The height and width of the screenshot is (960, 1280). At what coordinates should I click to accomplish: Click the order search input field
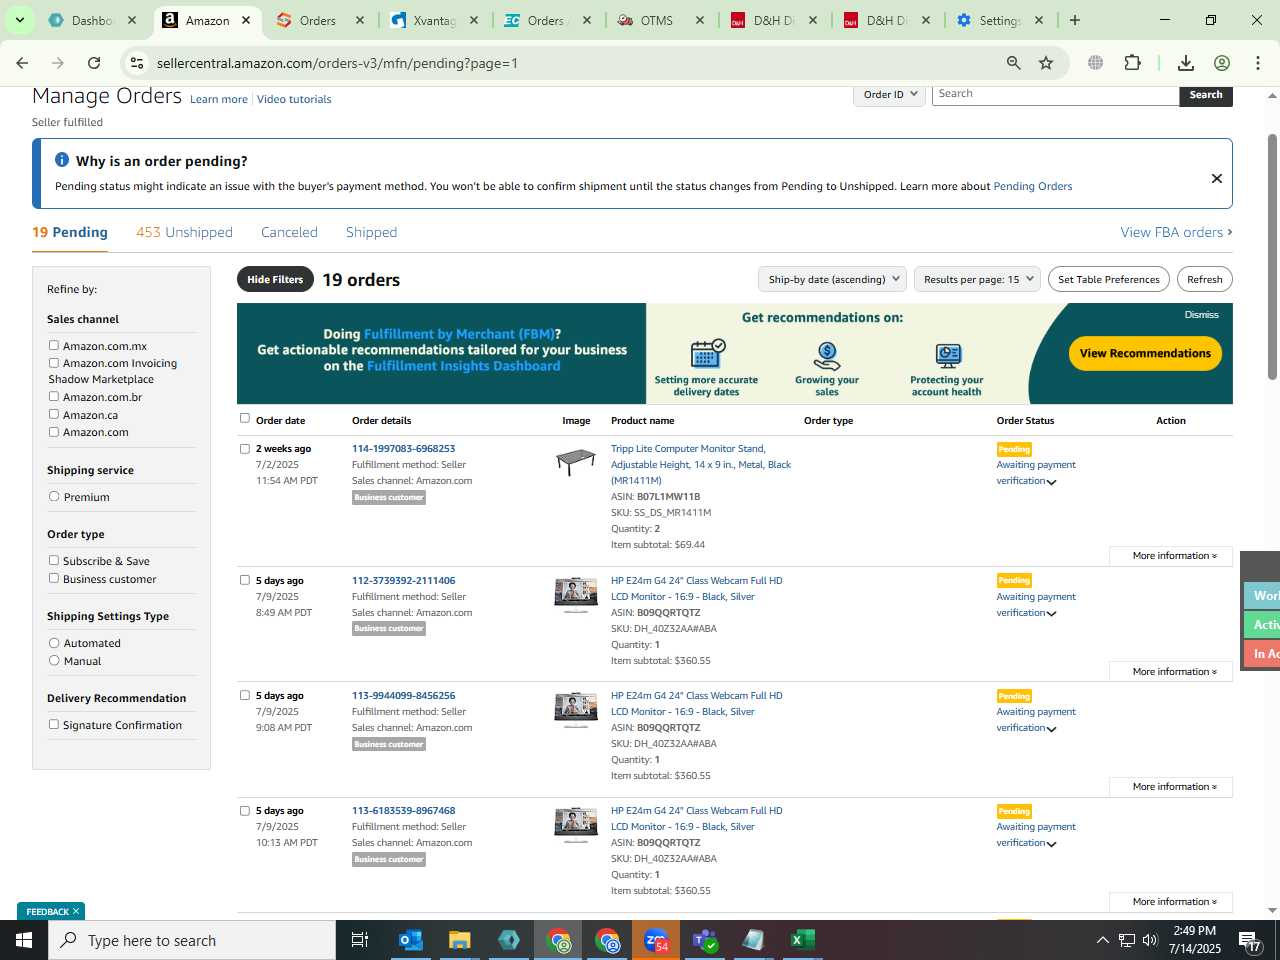pyautogui.click(x=1055, y=94)
